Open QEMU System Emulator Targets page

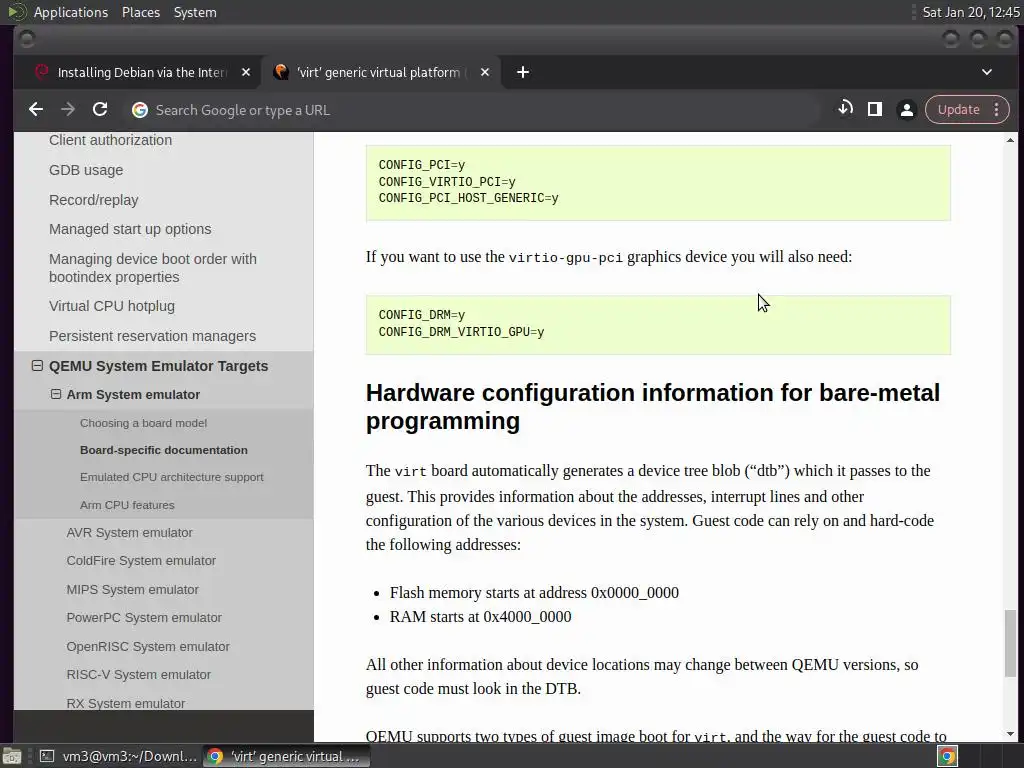(x=159, y=366)
